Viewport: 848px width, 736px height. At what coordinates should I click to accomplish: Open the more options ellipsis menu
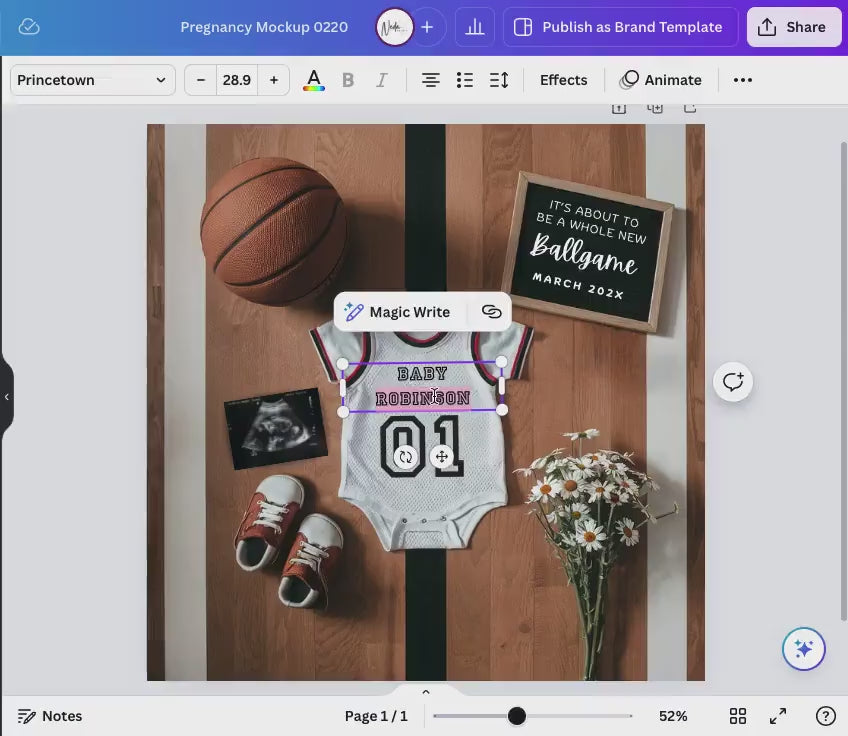[742, 80]
